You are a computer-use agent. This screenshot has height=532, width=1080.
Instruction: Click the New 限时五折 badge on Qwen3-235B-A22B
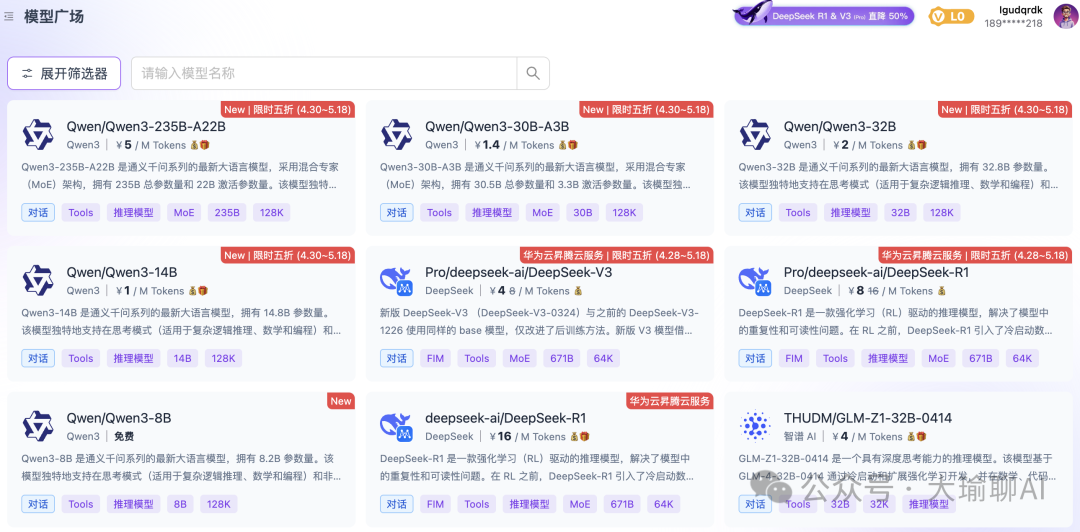click(x=288, y=110)
